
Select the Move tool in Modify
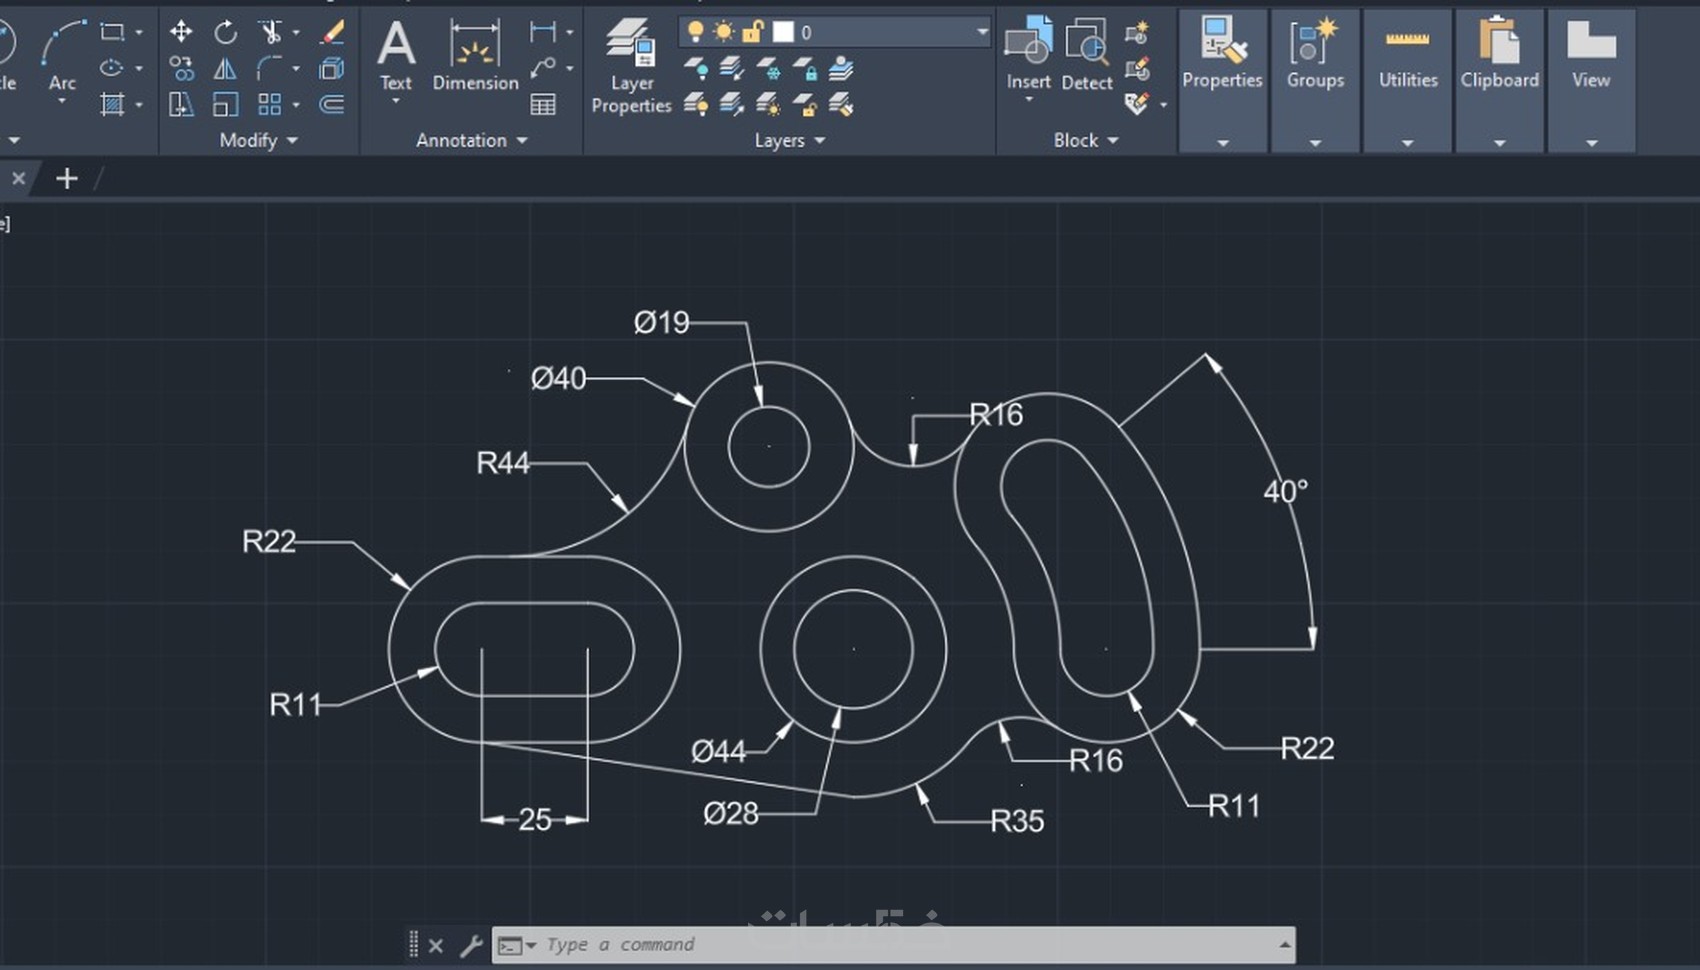(x=181, y=32)
